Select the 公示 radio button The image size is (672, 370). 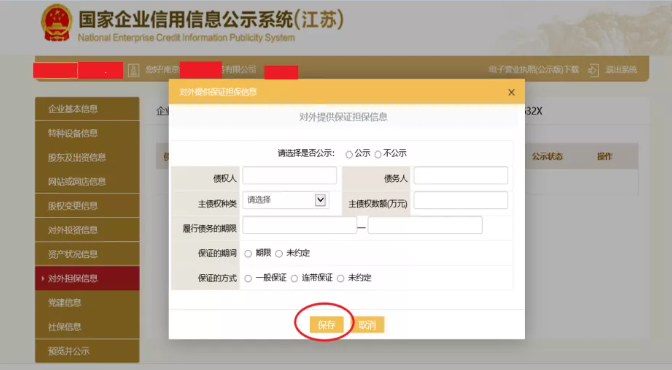(x=349, y=154)
